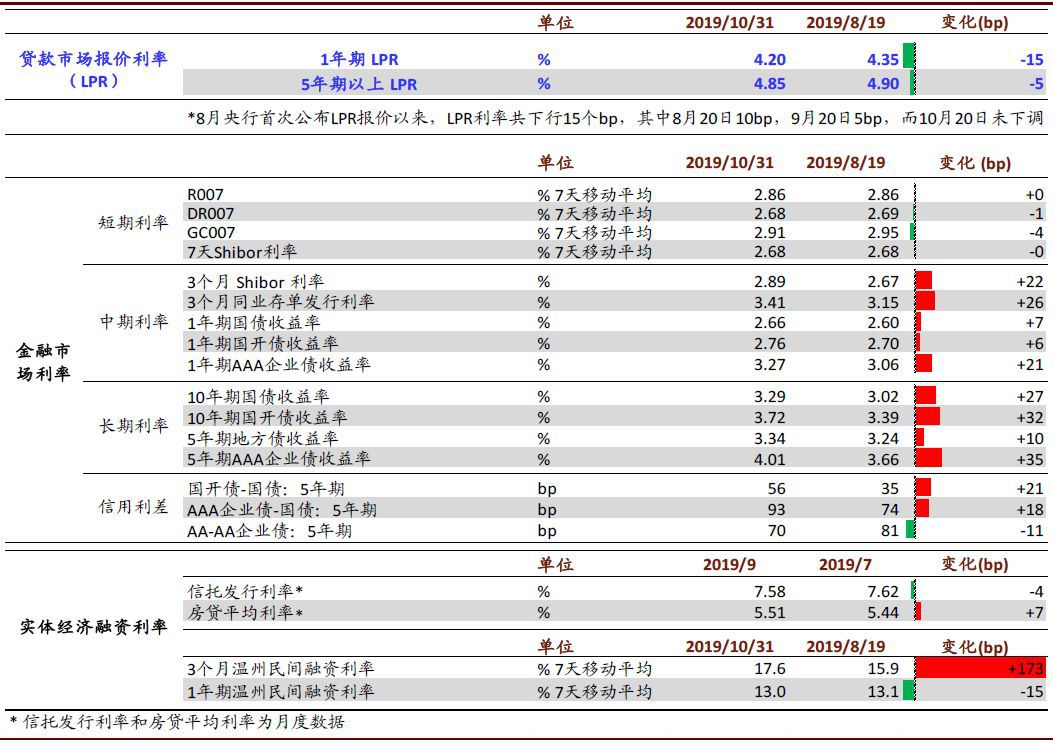This screenshot has width=1053, height=743.
Task: Select the 5.44 value for 房贷平均利率
Action: (x=883, y=613)
